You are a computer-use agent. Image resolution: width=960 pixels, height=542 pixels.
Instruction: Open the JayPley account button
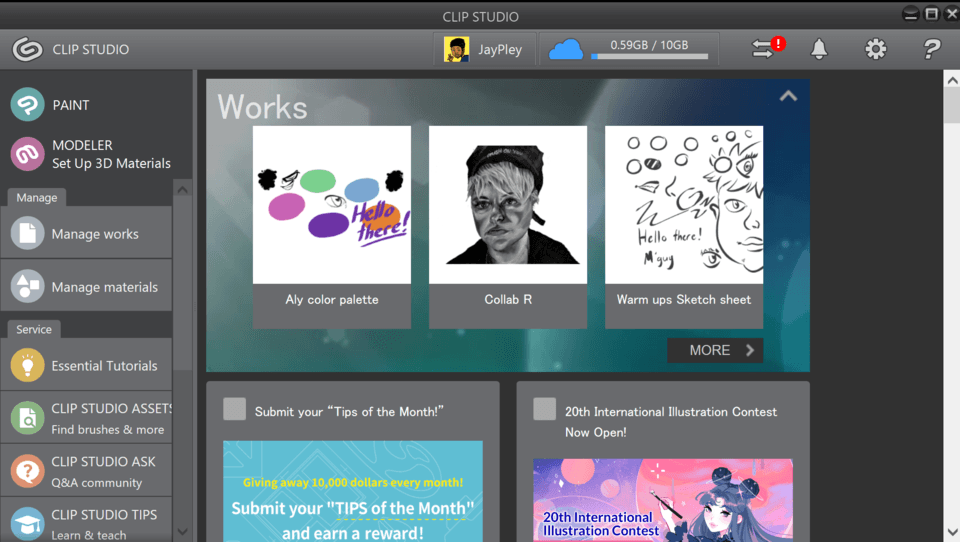point(485,49)
